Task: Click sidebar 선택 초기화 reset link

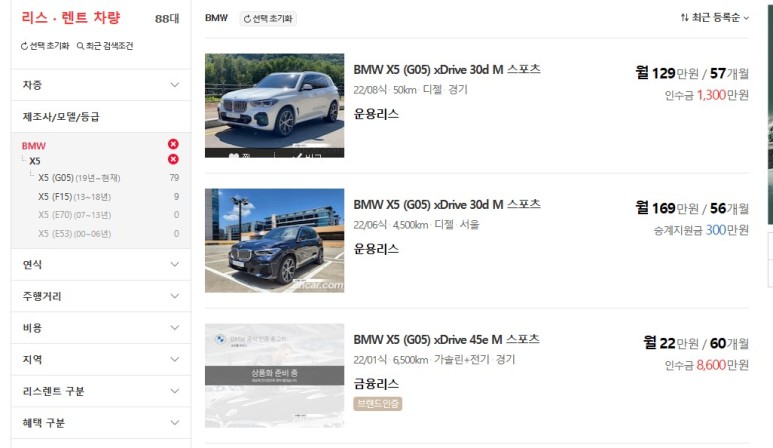Action: point(45,46)
